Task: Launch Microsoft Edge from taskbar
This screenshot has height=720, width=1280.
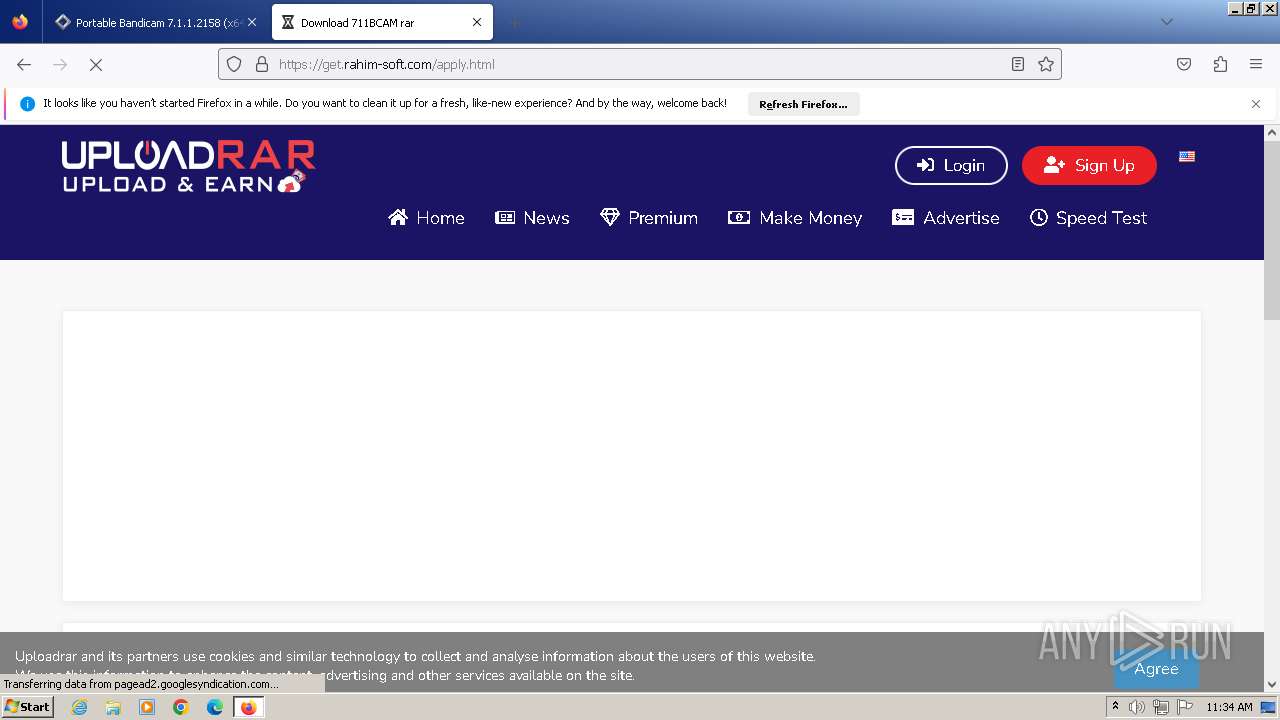Action: click(x=215, y=707)
